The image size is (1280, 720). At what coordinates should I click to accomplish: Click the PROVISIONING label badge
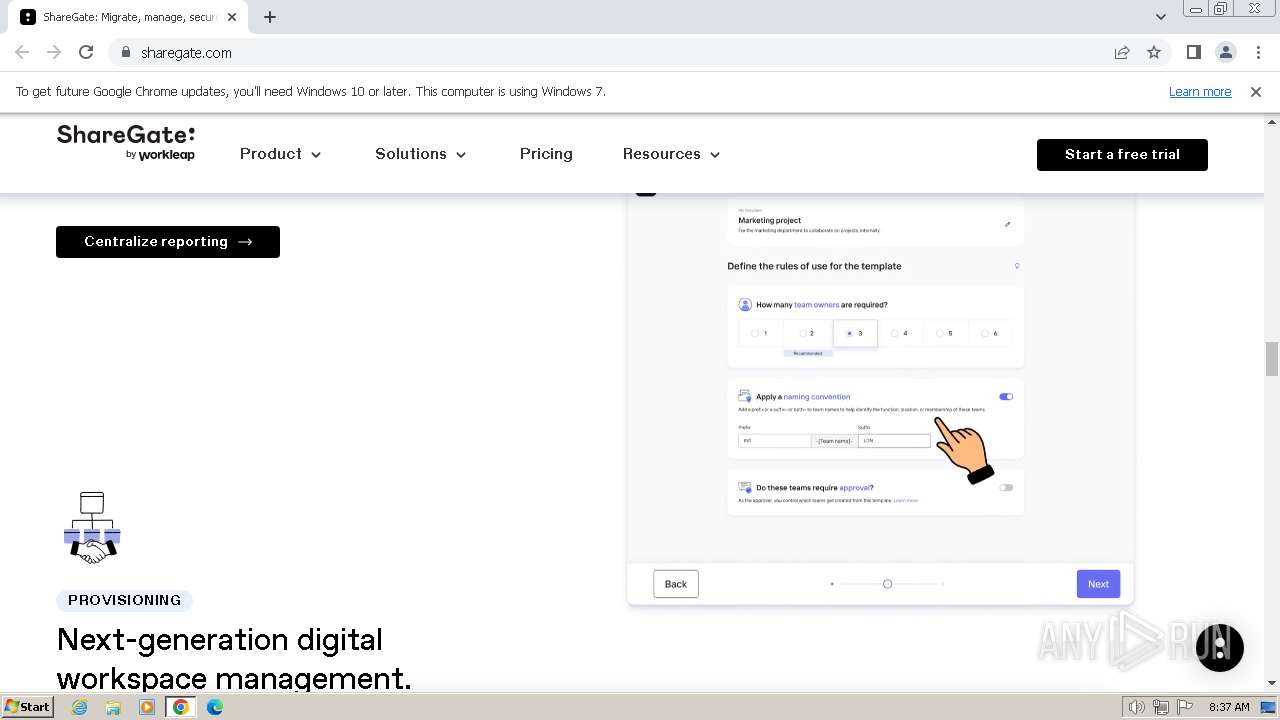pos(125,600)
